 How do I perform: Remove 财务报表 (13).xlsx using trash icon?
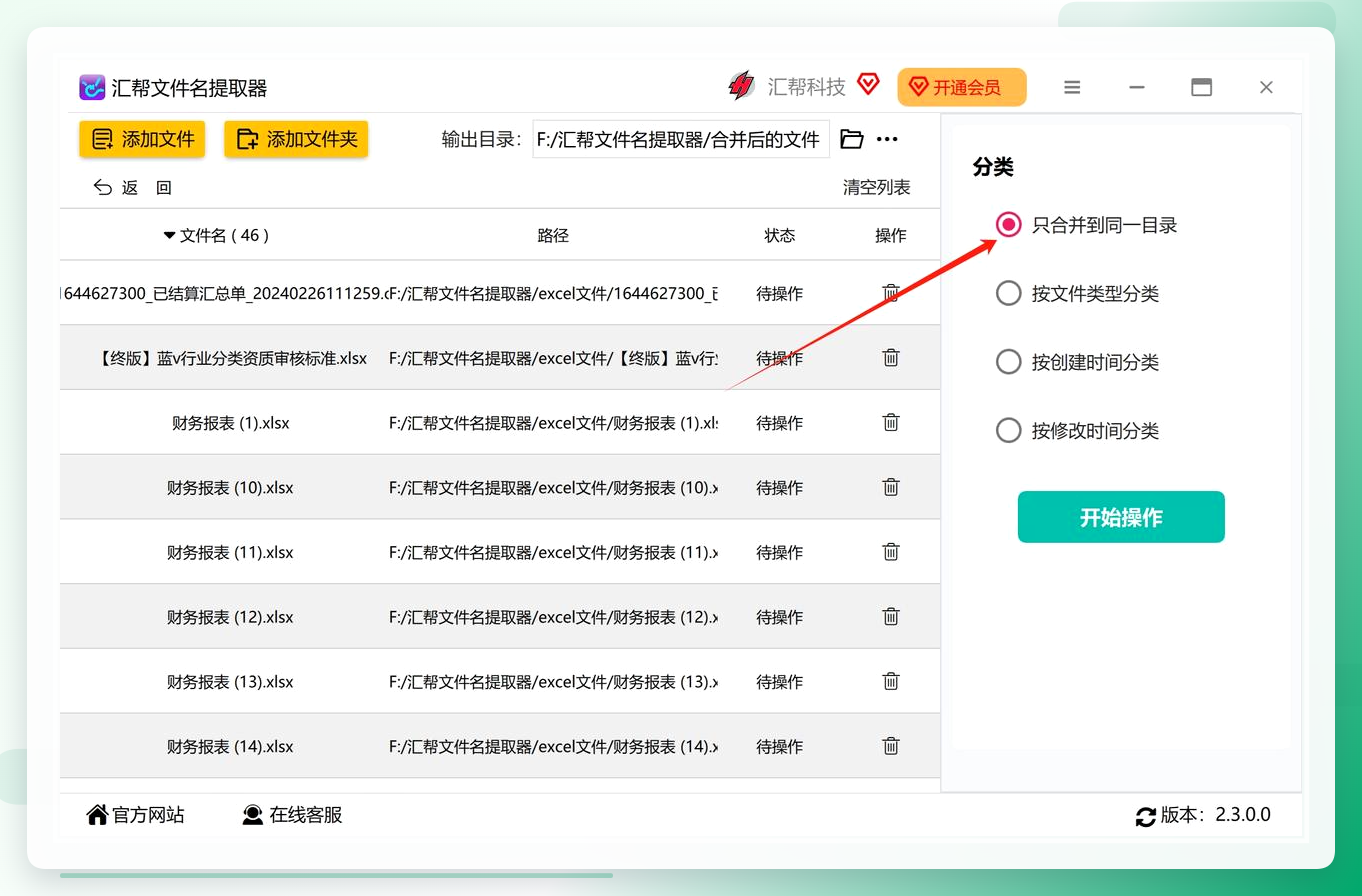click(x=891, y=681)
